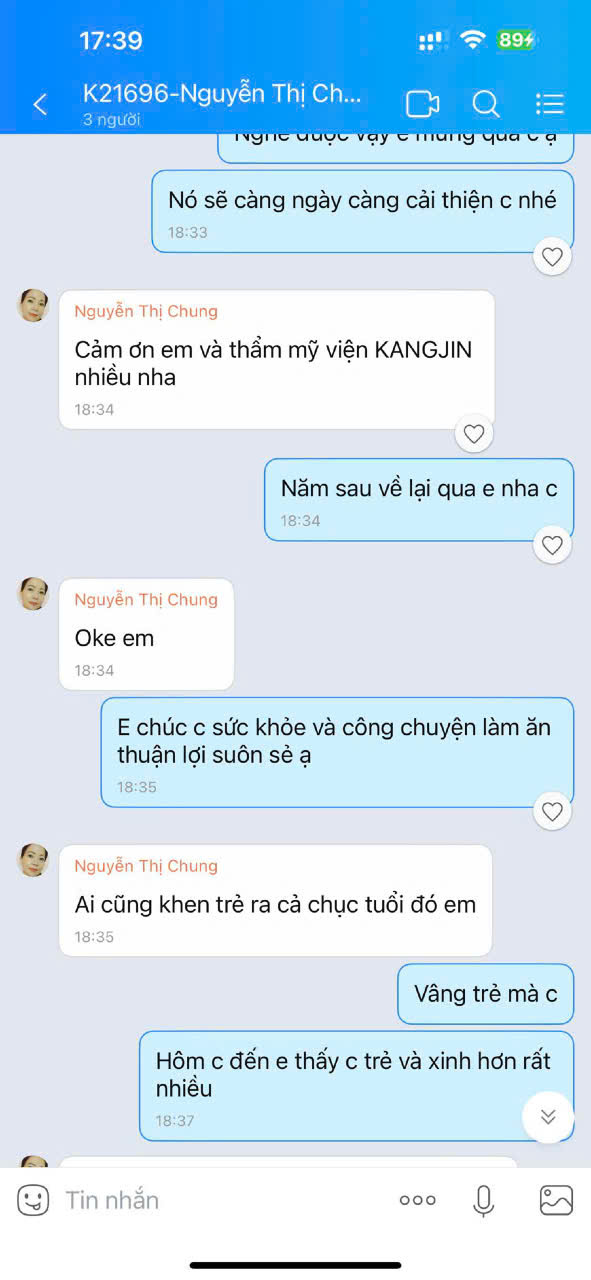
Task: Heart the "Năm sau về lại qua e nha c" message
Action: tap(553, 545)
